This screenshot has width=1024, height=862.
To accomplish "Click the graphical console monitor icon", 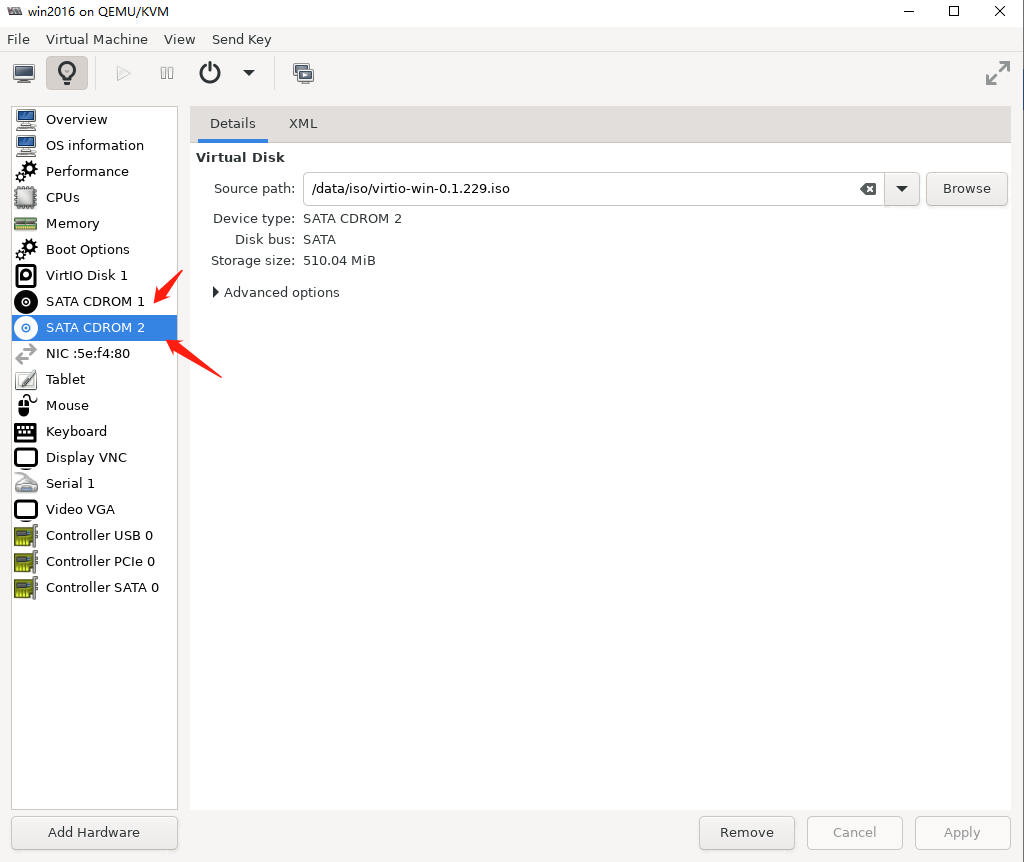I will tap(24, 73).
